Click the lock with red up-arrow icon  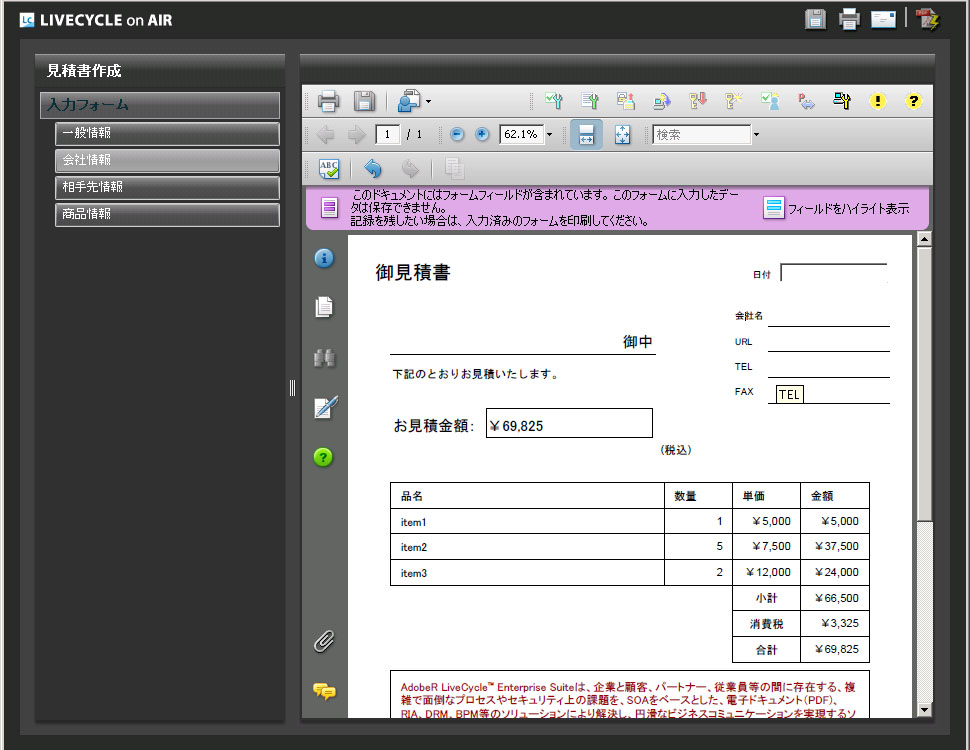(625, 101)
